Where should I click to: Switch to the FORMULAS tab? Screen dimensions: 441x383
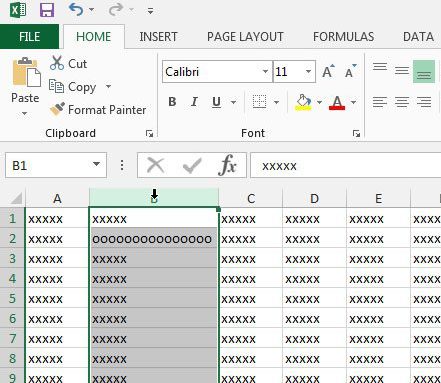point(343,36)
